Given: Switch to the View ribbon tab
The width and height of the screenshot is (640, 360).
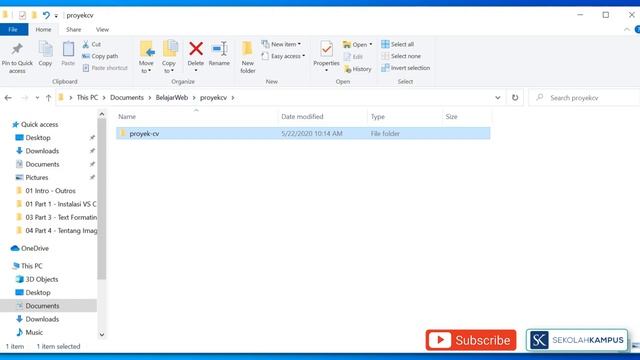Looking at the screenshot, I should point(102,29).
